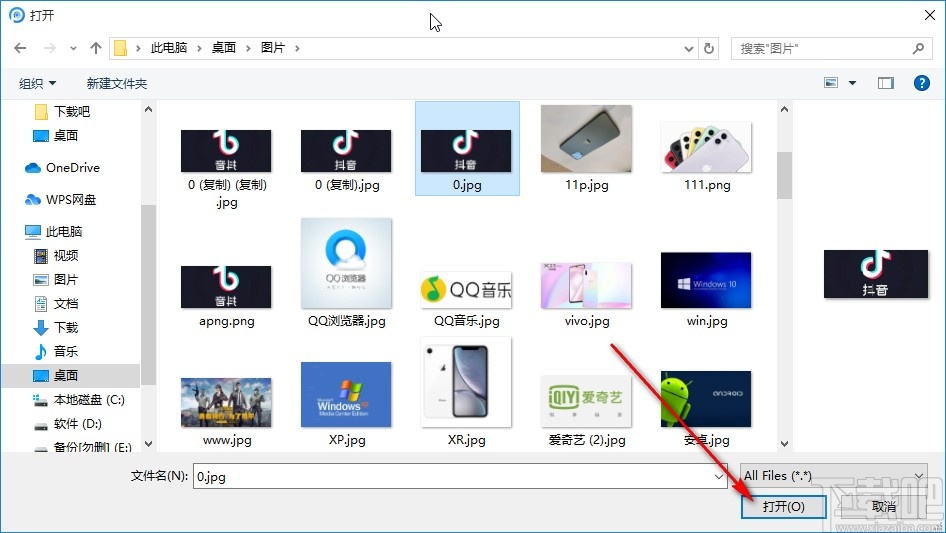Open help with the question mark
The width and height of the screenshot is (946, 533).
(x=922, y=83)
